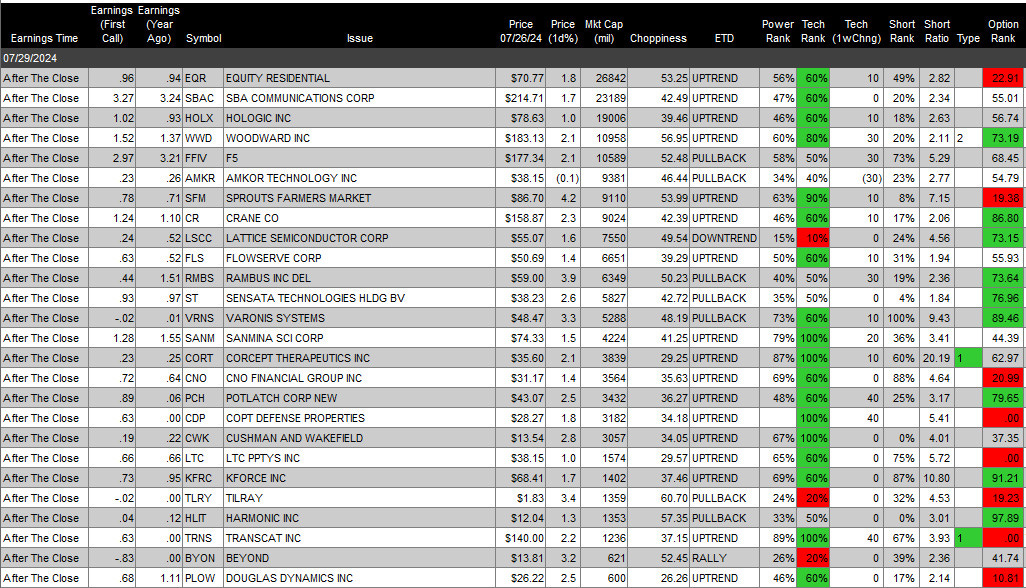Click the Power Rank column header
The image size is (1026, 588).
pos(777,31)
